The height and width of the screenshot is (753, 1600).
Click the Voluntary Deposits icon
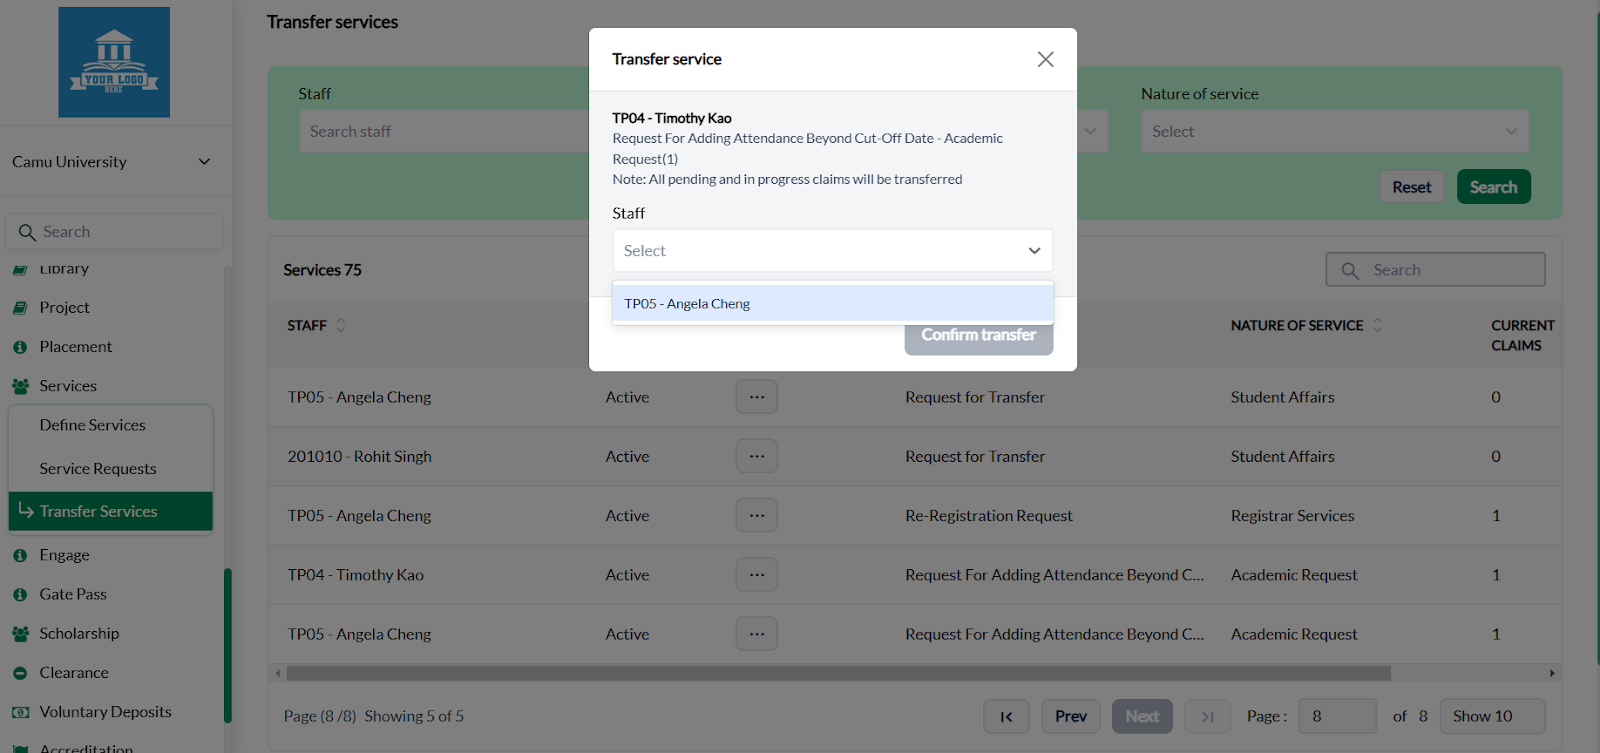coord(20,712)
